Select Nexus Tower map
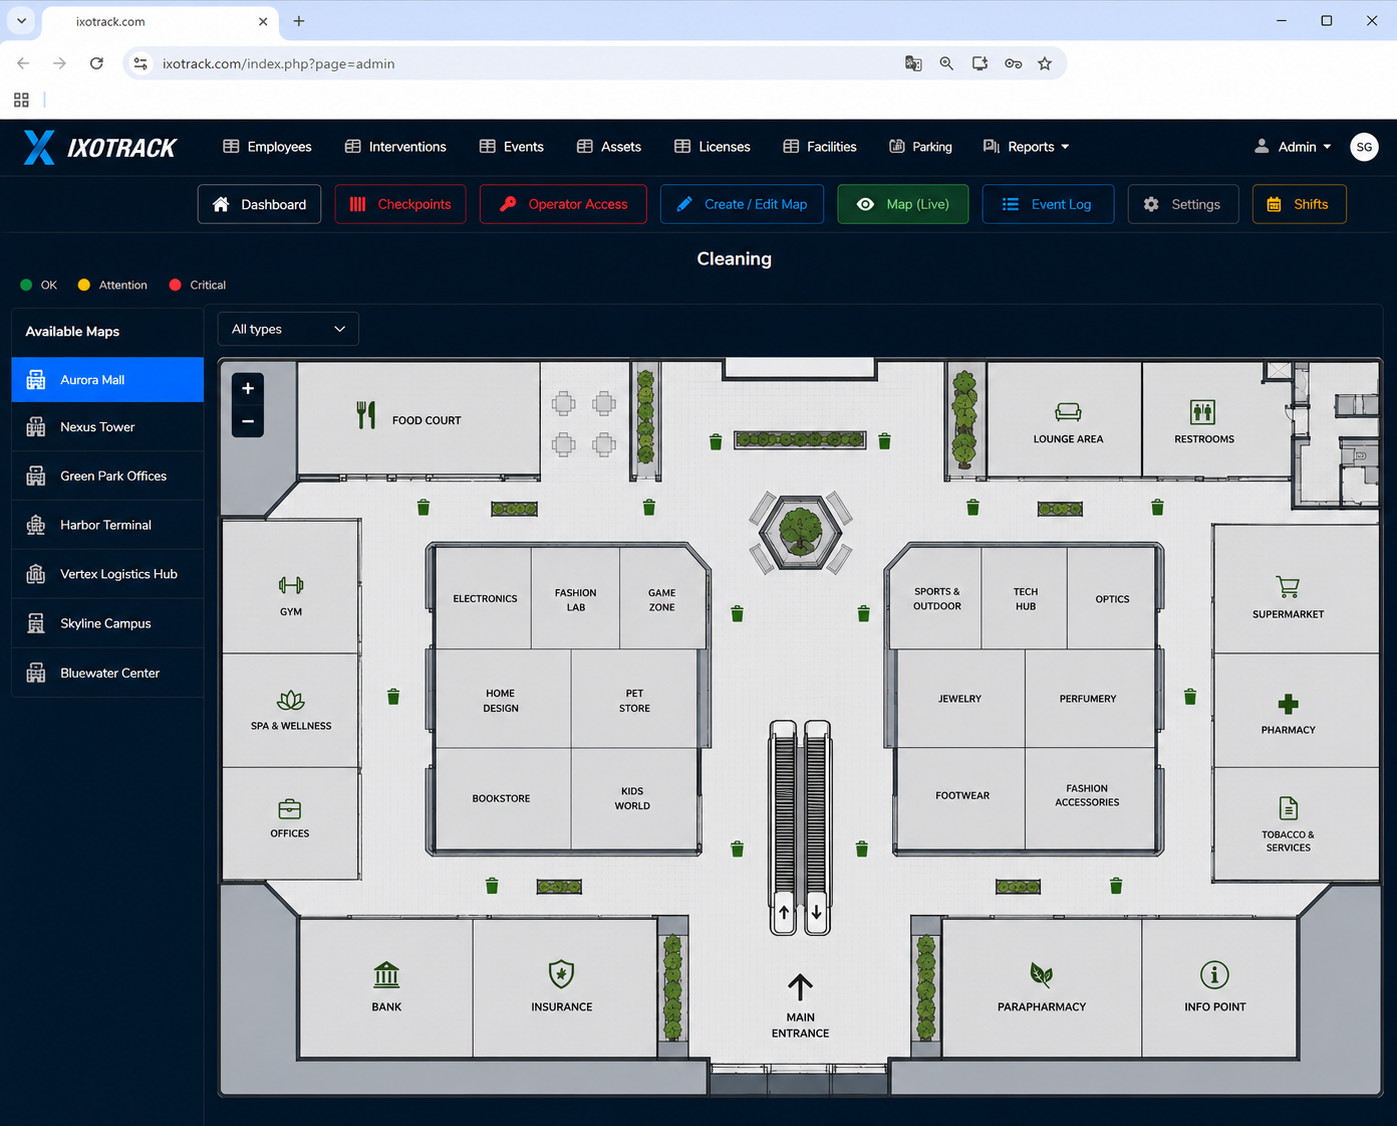 107,427
